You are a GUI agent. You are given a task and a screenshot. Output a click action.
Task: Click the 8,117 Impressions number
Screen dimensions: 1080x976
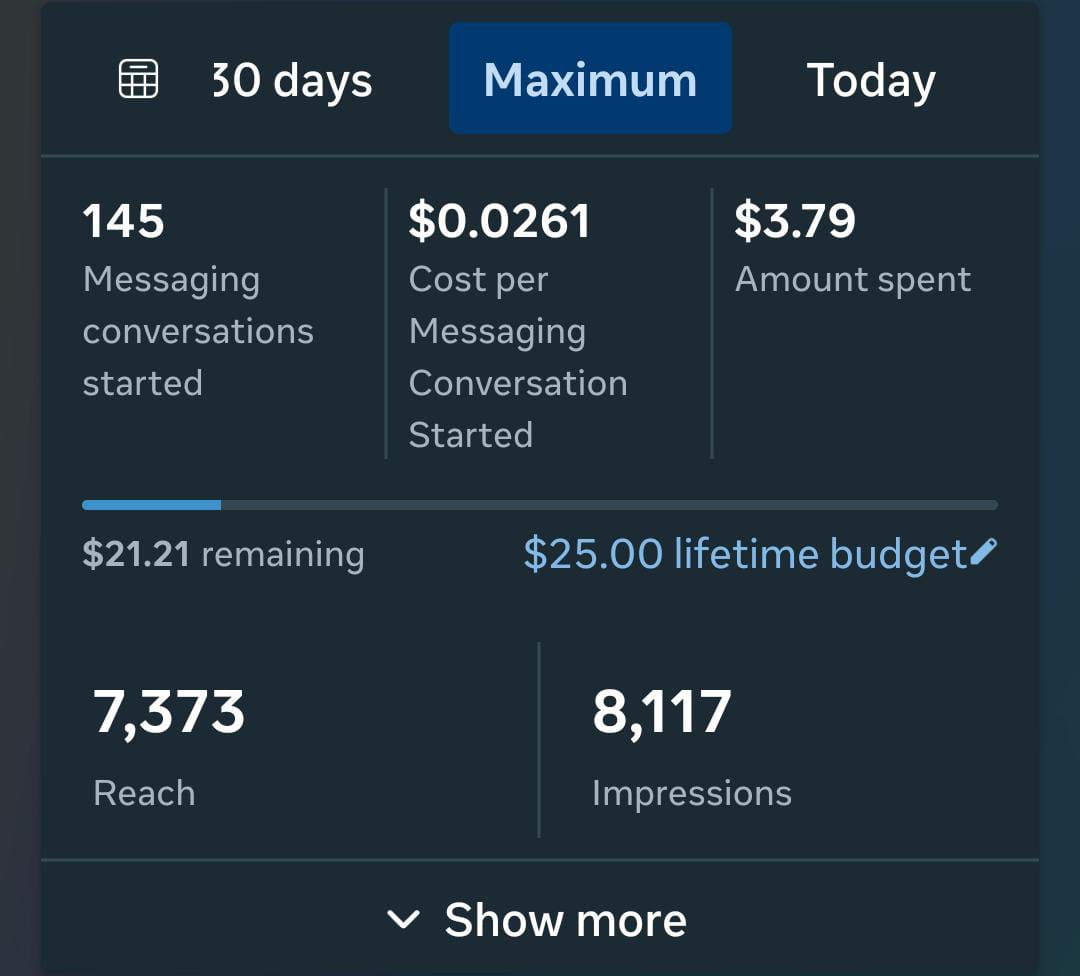click(662, 712)
